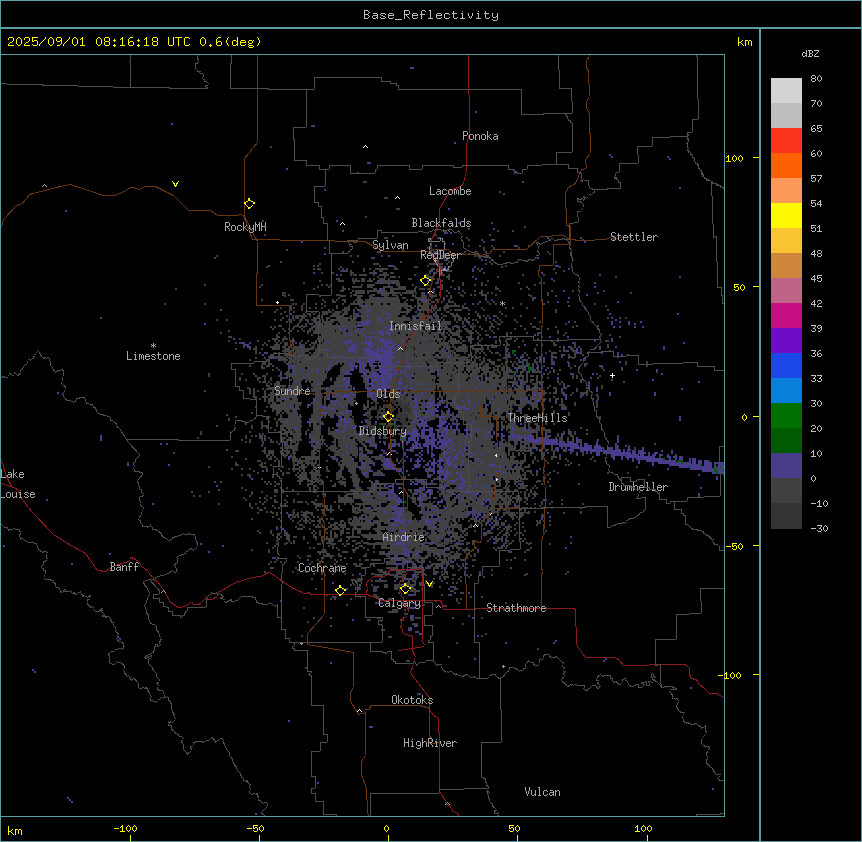Click the Ponoka city label
Viewport: 862px width, 842px height.
[x=480, y=136]
